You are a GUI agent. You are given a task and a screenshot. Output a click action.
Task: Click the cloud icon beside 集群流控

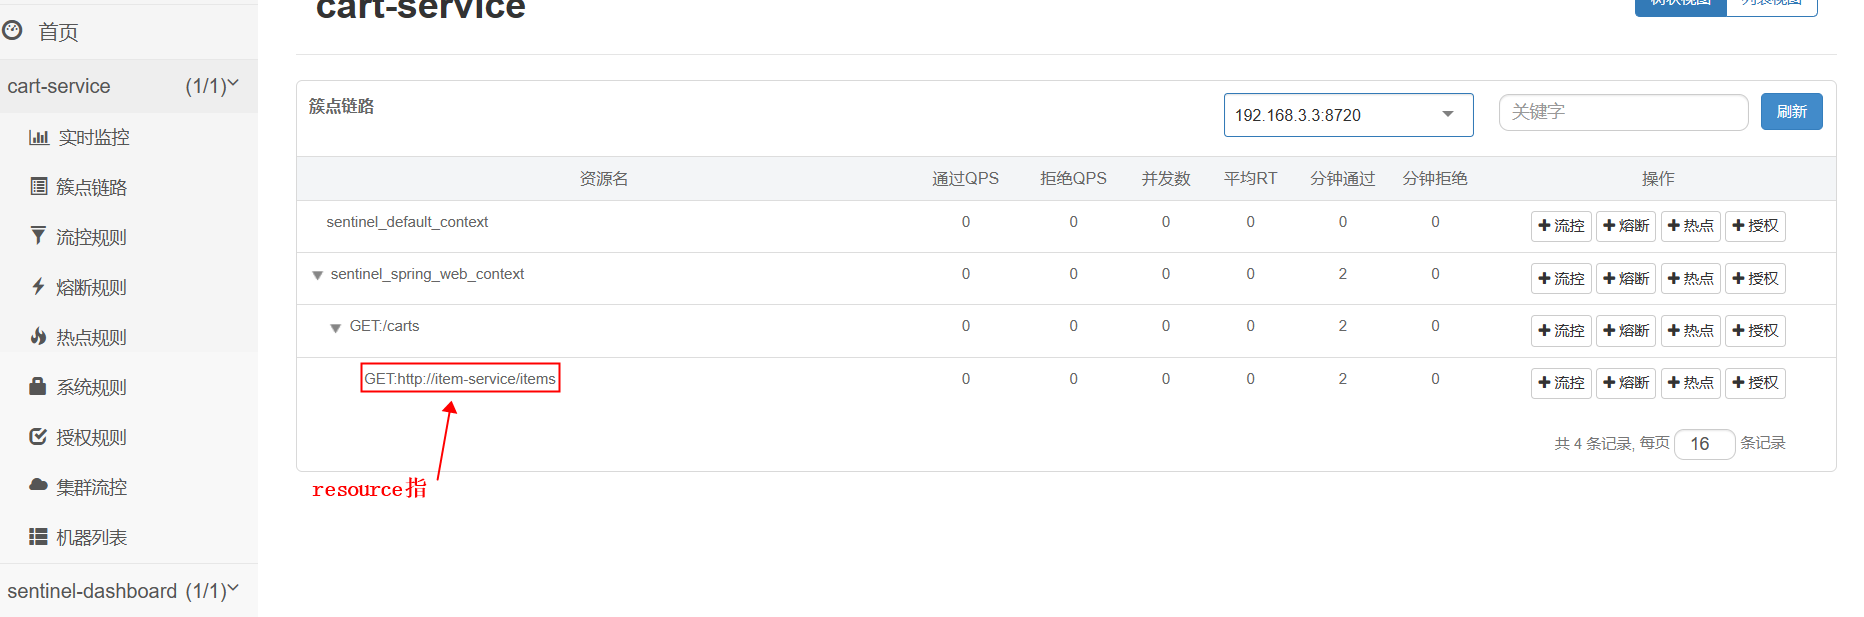pos(38,485)
